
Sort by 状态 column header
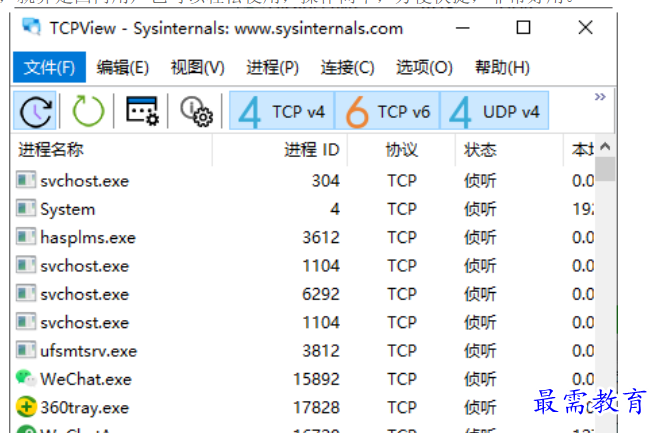(x=509, y=149)
